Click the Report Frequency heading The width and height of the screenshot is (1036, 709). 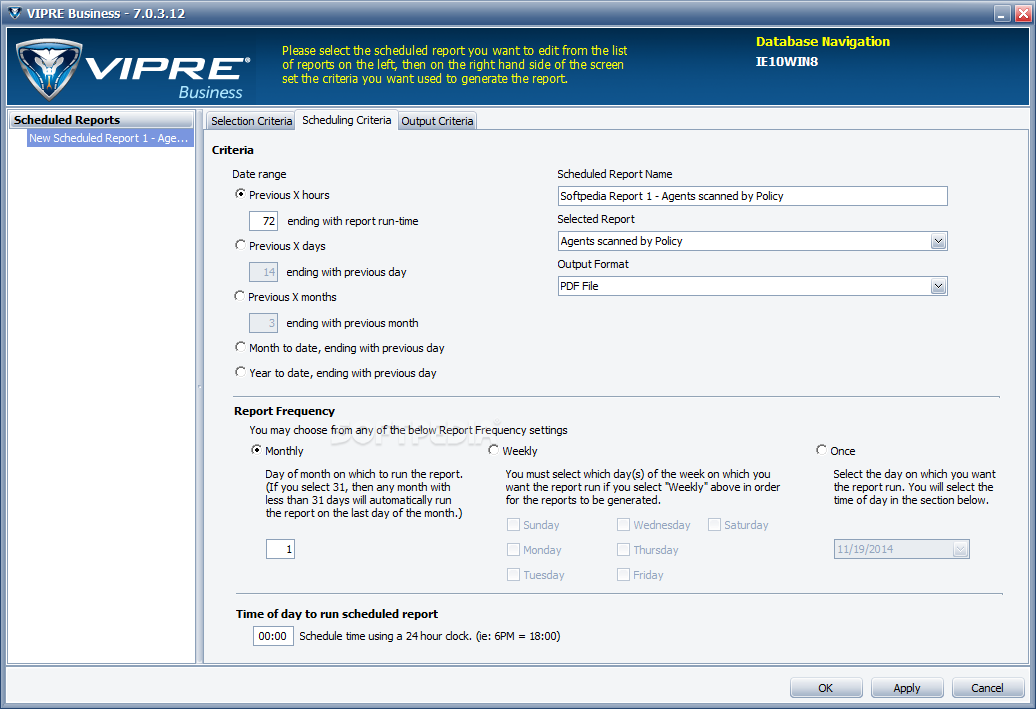click(284, 411)
